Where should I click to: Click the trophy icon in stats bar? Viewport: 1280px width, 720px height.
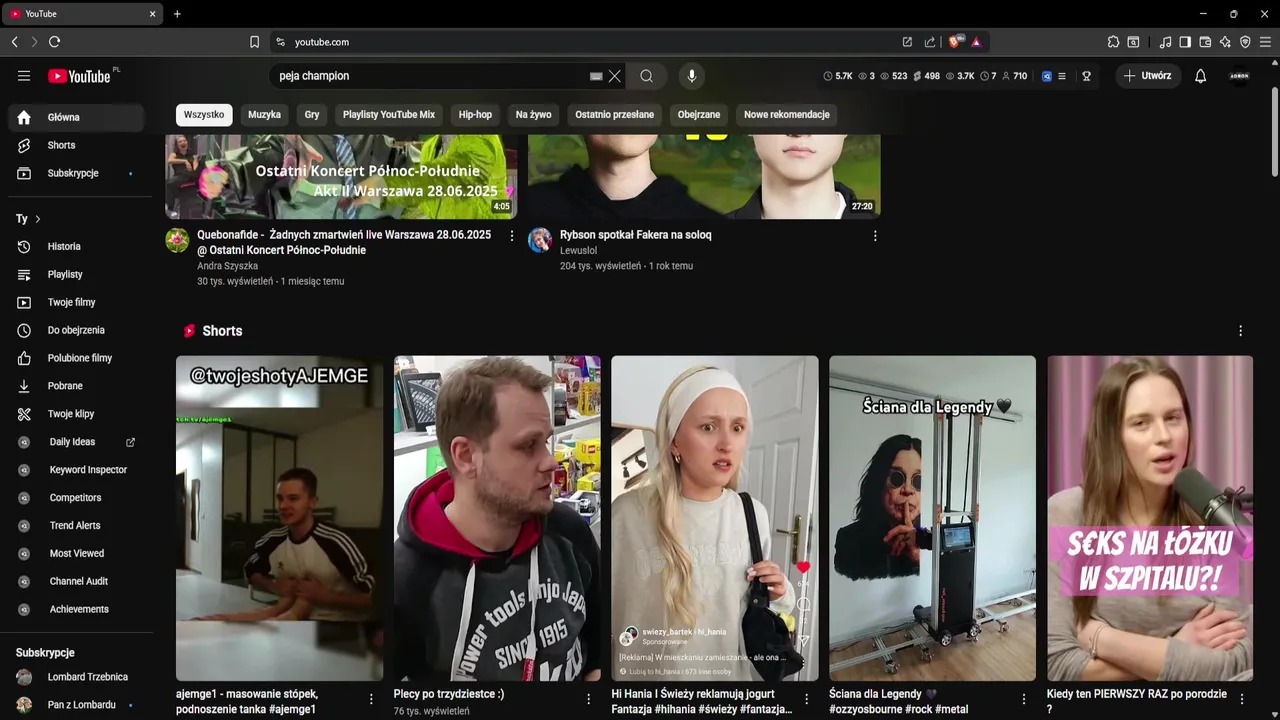[x=1086, y=76]
